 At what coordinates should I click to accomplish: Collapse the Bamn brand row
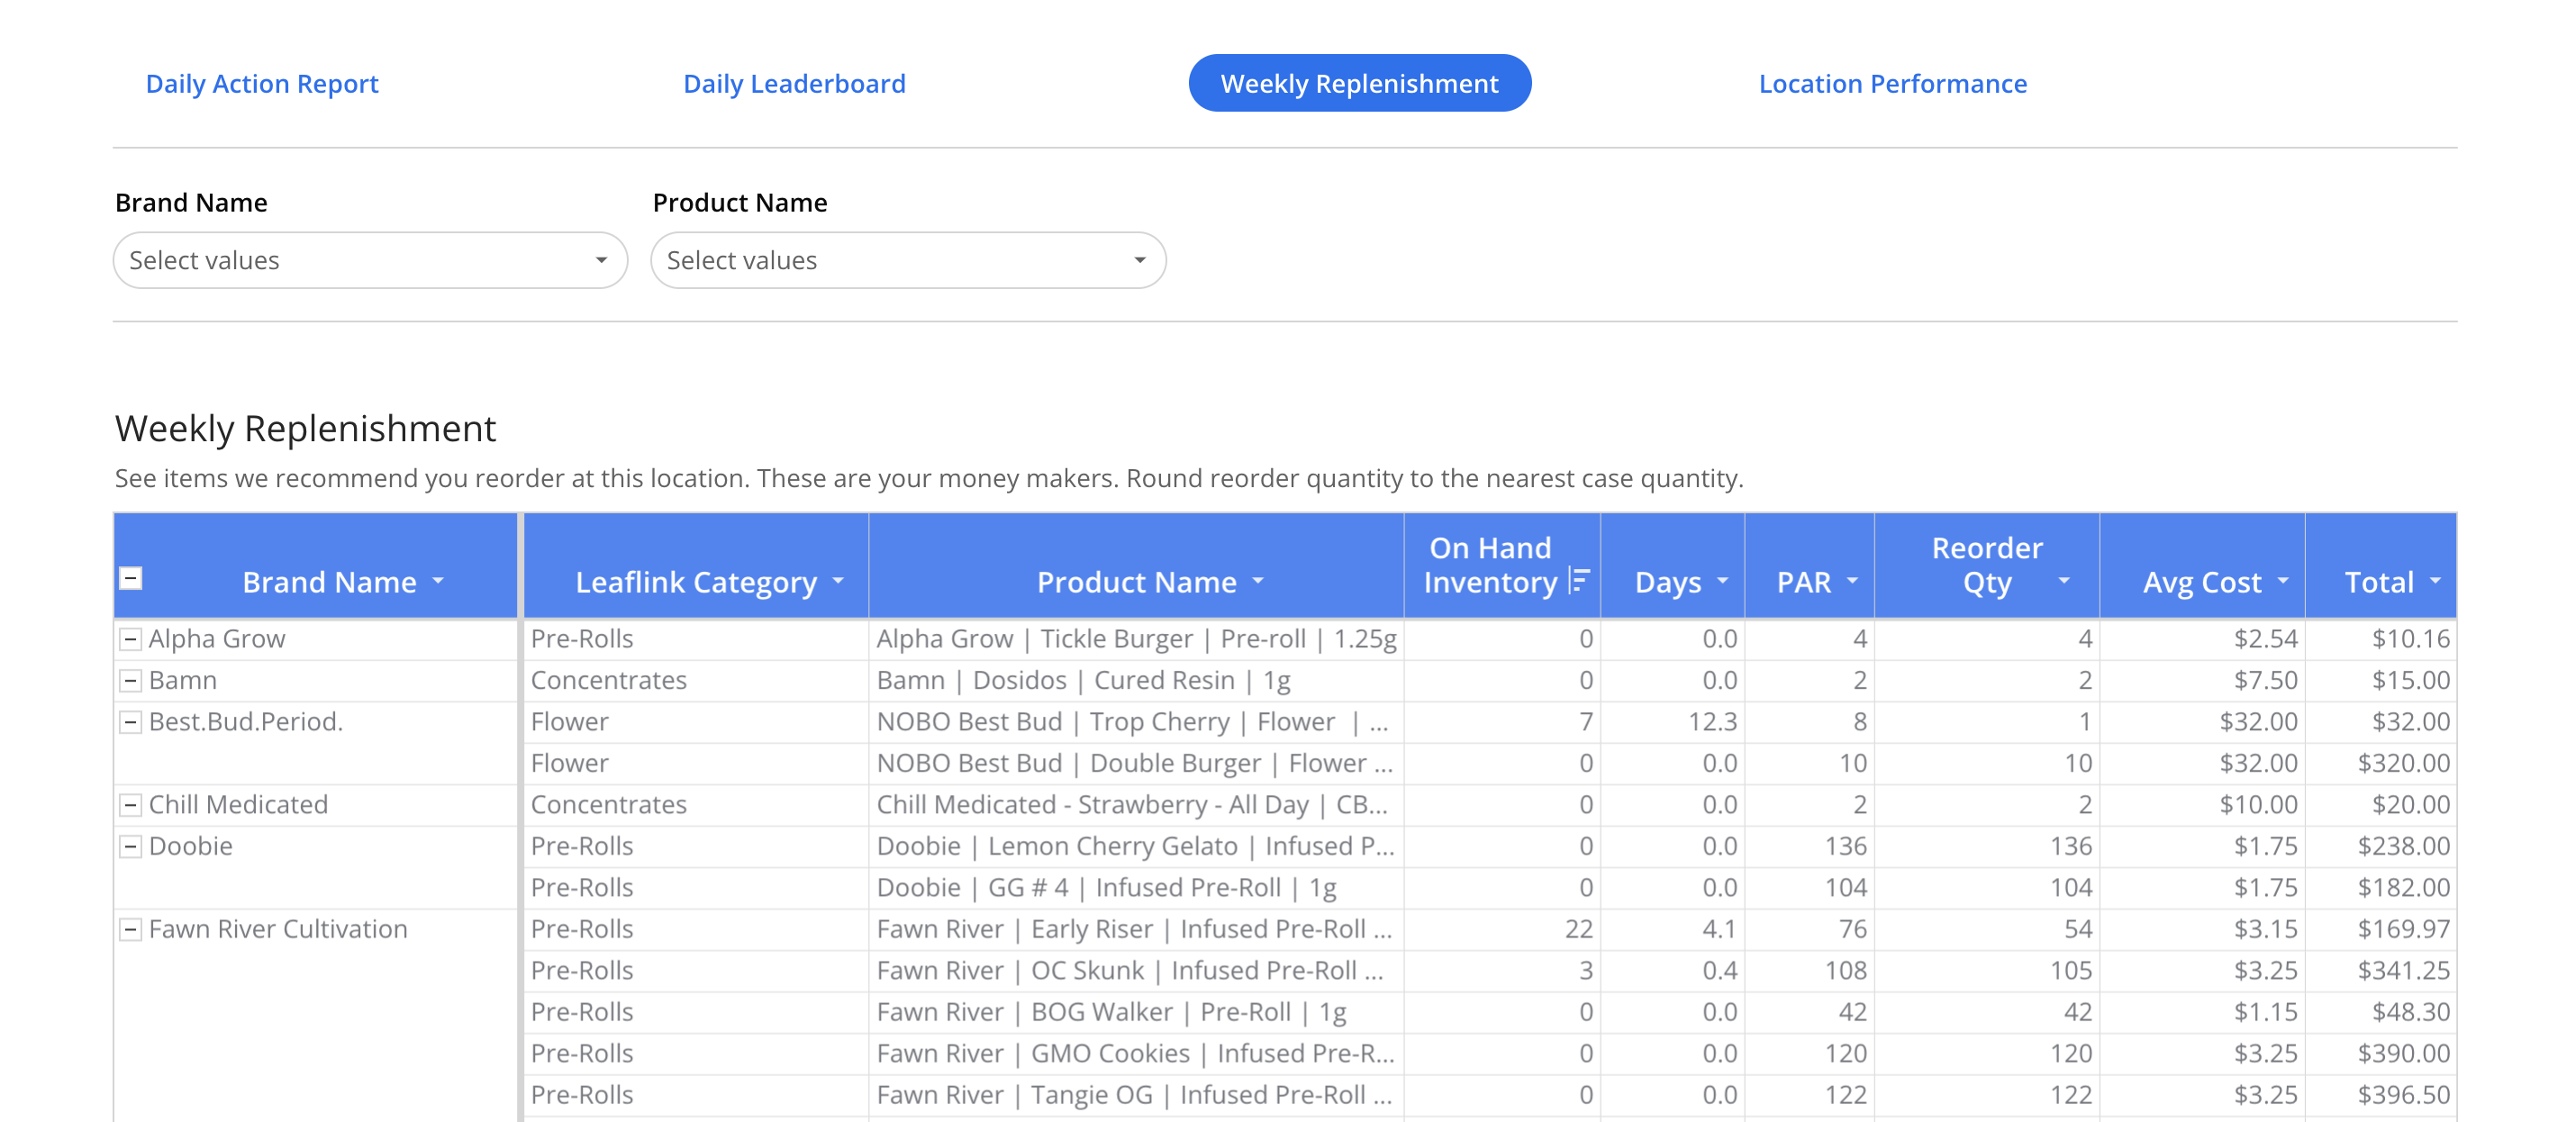coord(130,681)
